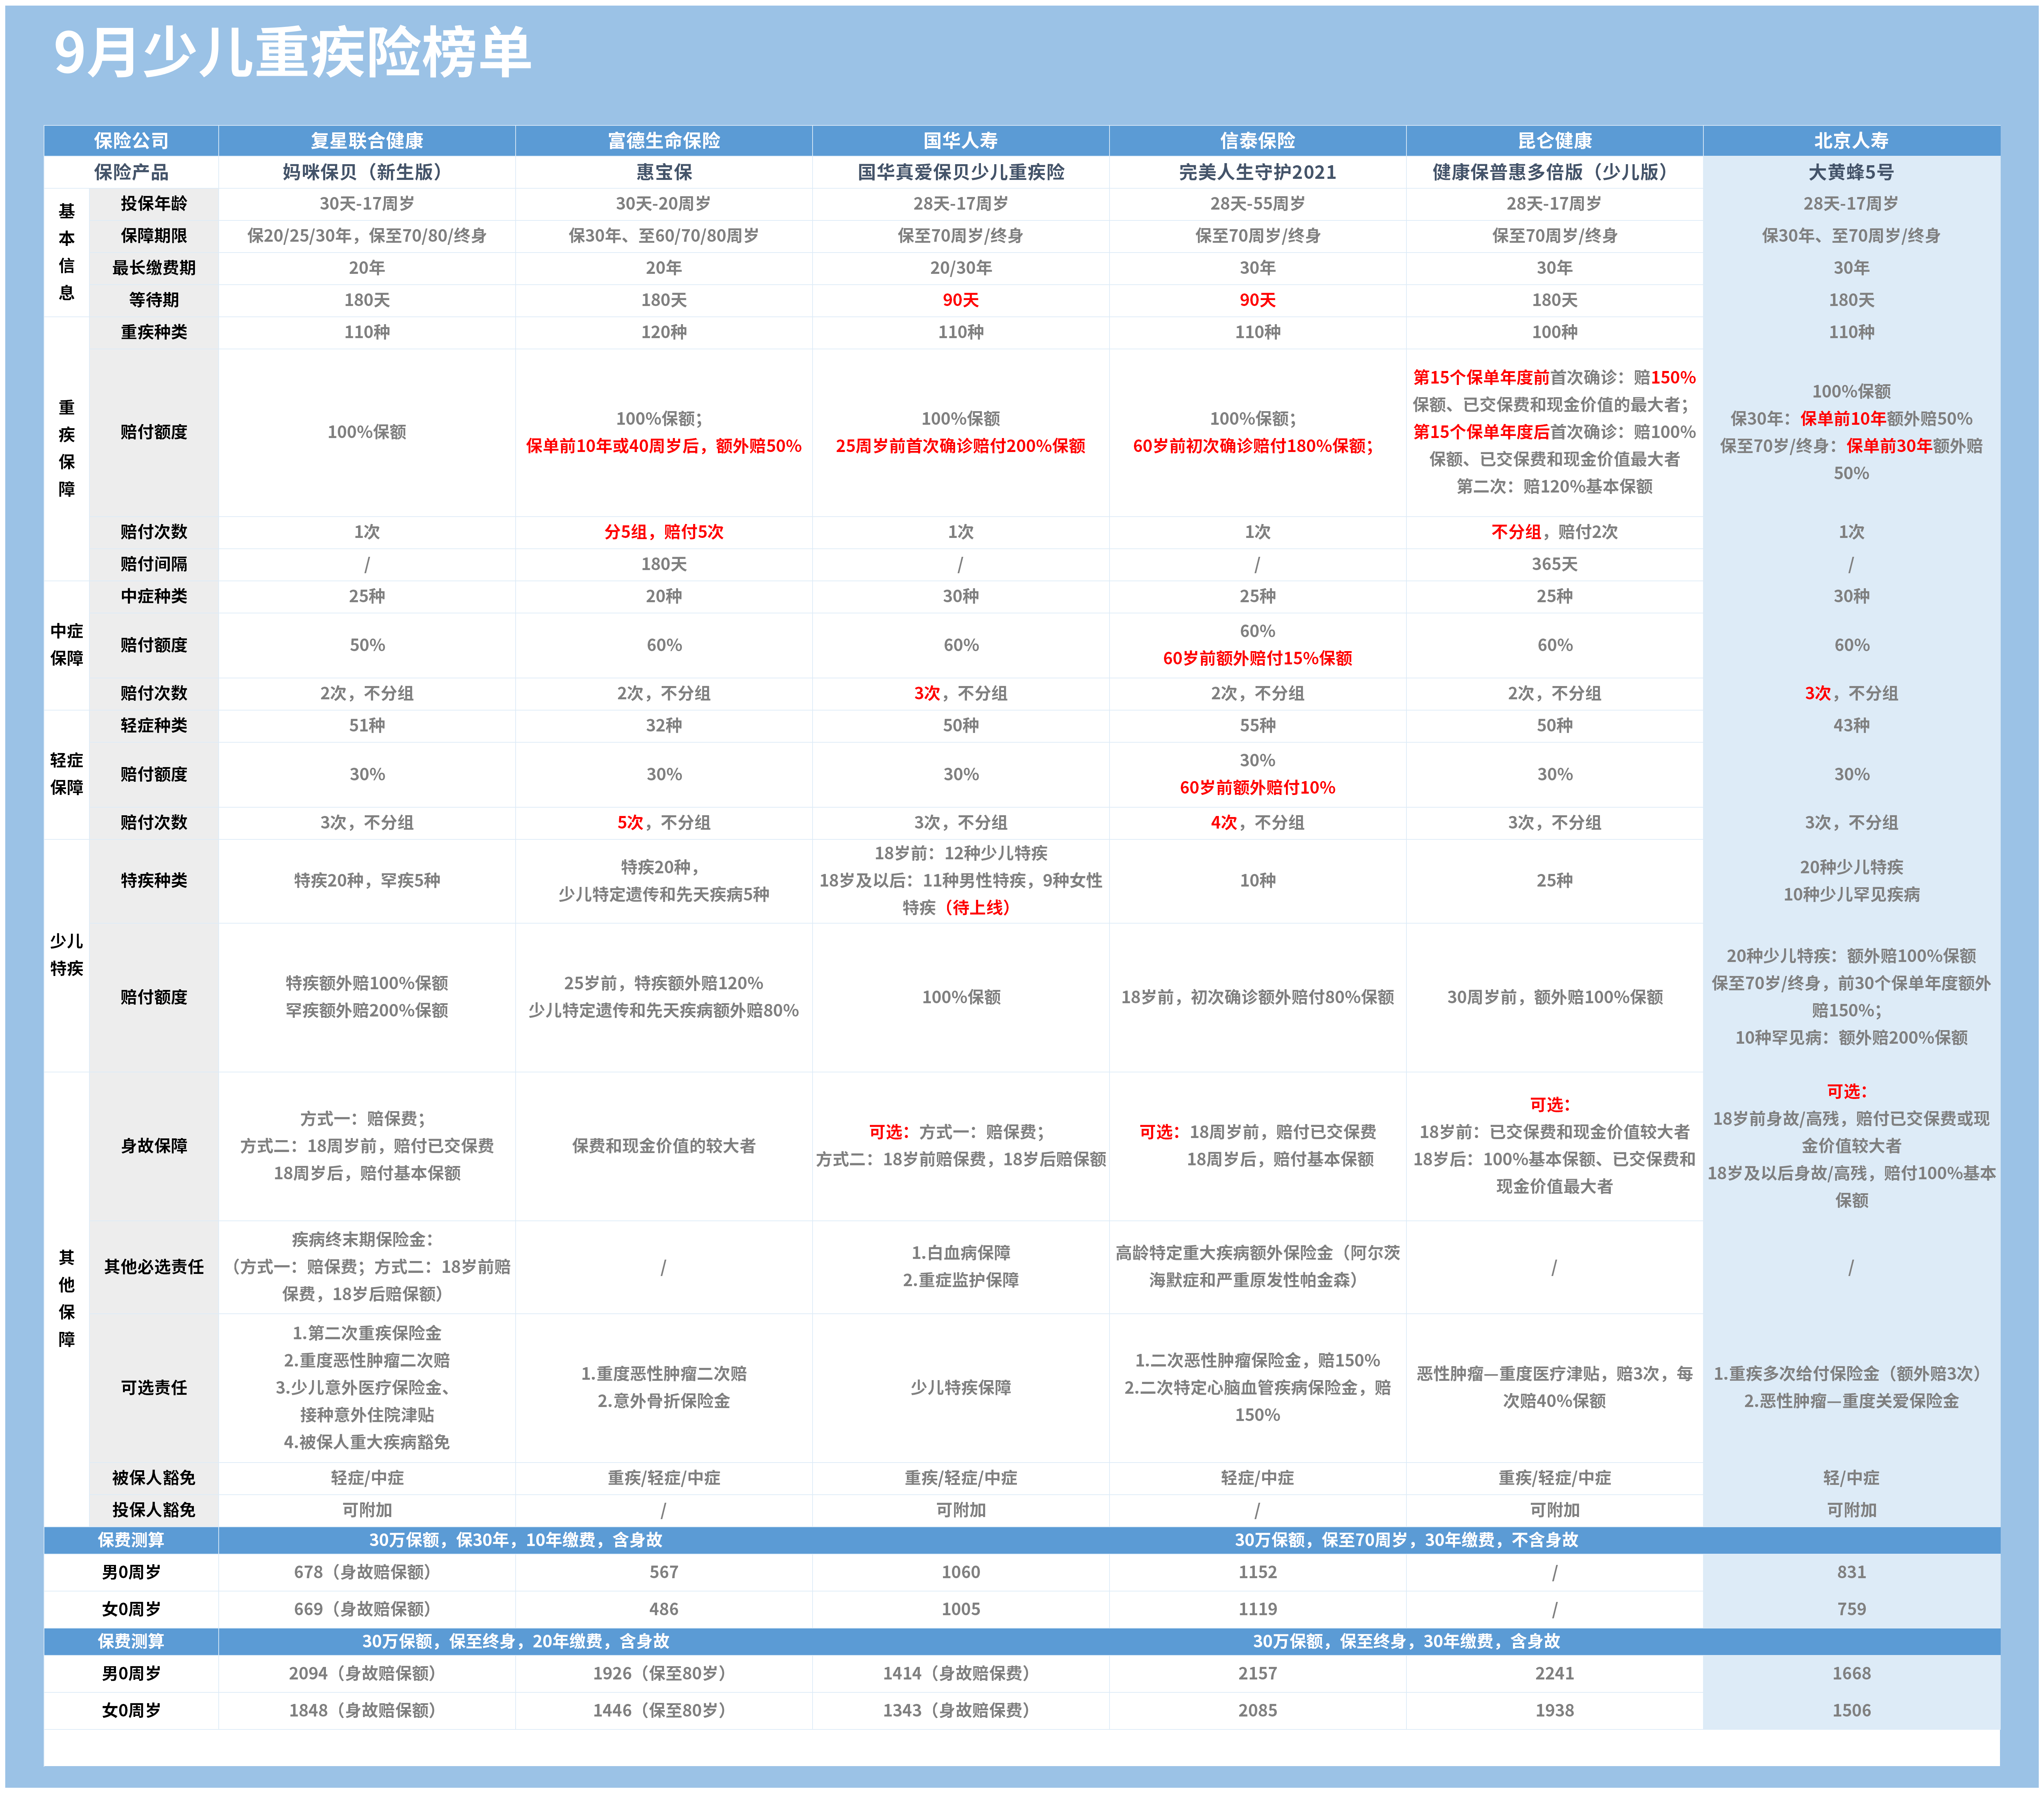The height and width of the screenshot is (1793, 2044).
Task: Click 保20/25/30年，保至70/80/终身 cell
Action: [x=367, y=236]
